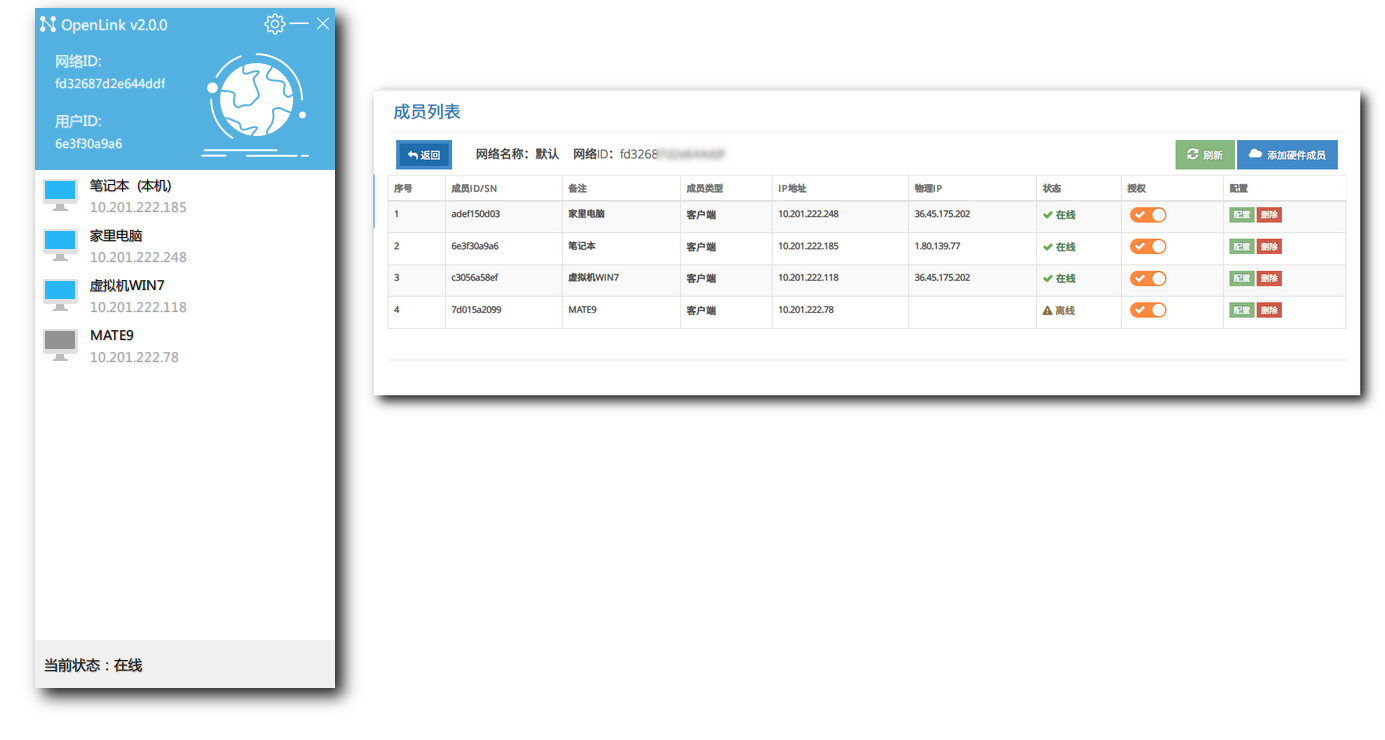Click 添加硬件成员 to add hardware member
The height and width of the screenshot is (740, 1385).
pos(1287,155)
